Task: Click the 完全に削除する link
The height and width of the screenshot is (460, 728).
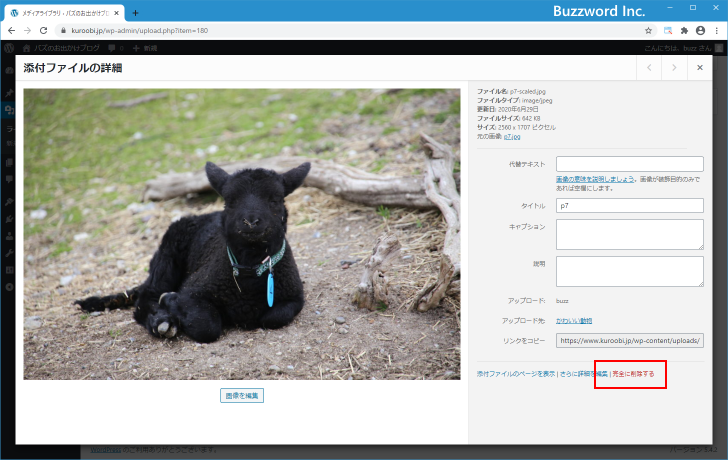Action: pyautogui.click(x=633, y=374)
